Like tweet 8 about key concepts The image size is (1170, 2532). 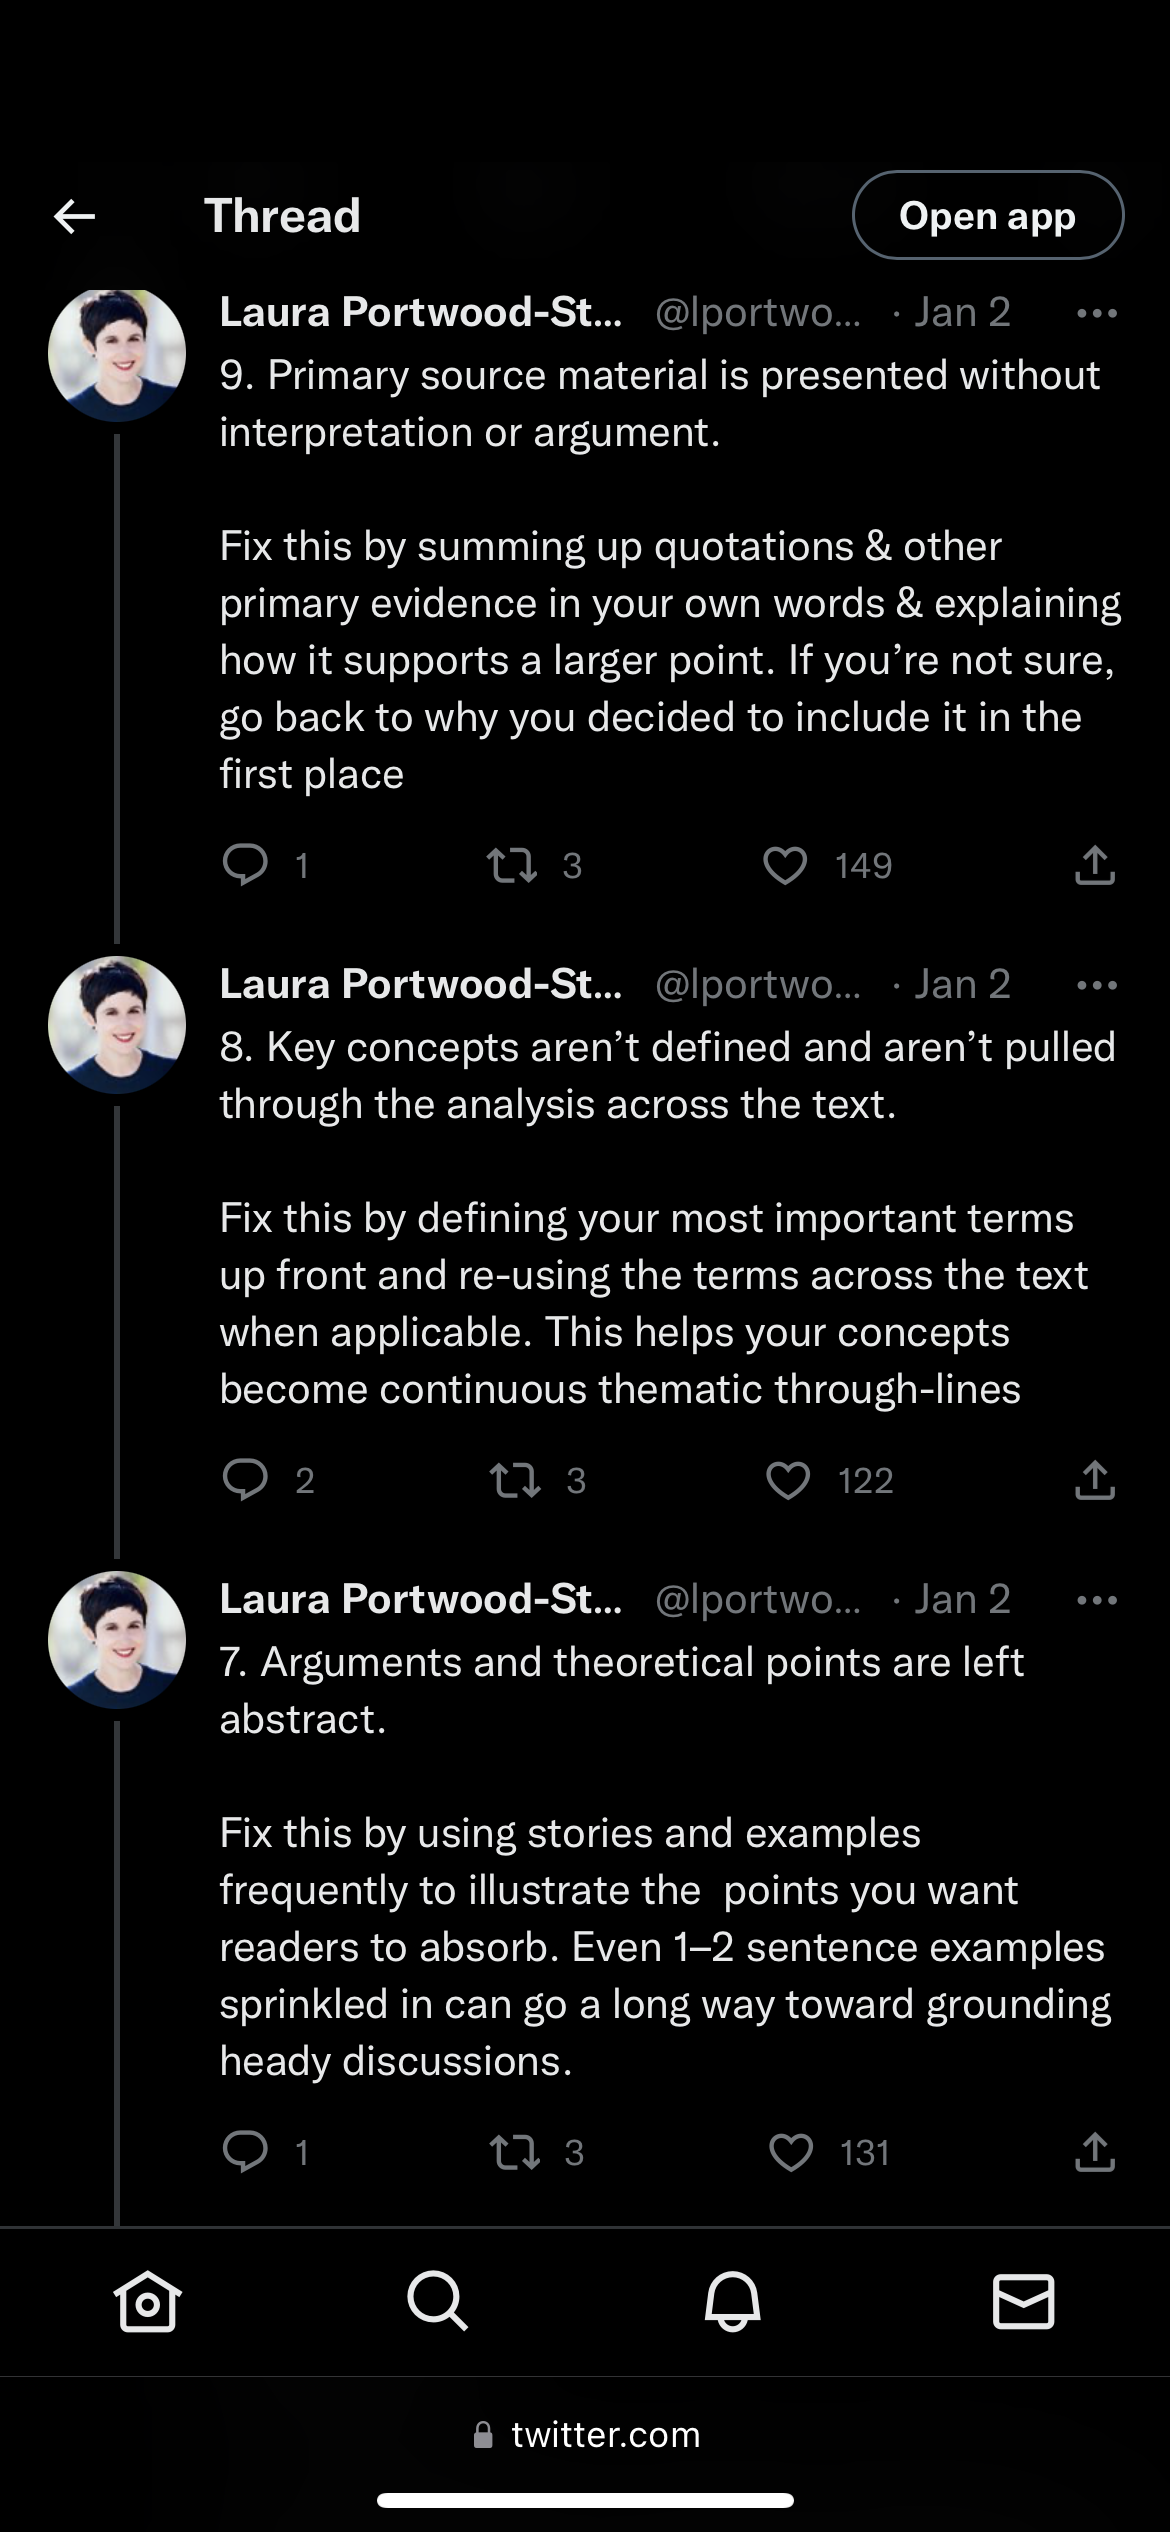(788, 1480)
